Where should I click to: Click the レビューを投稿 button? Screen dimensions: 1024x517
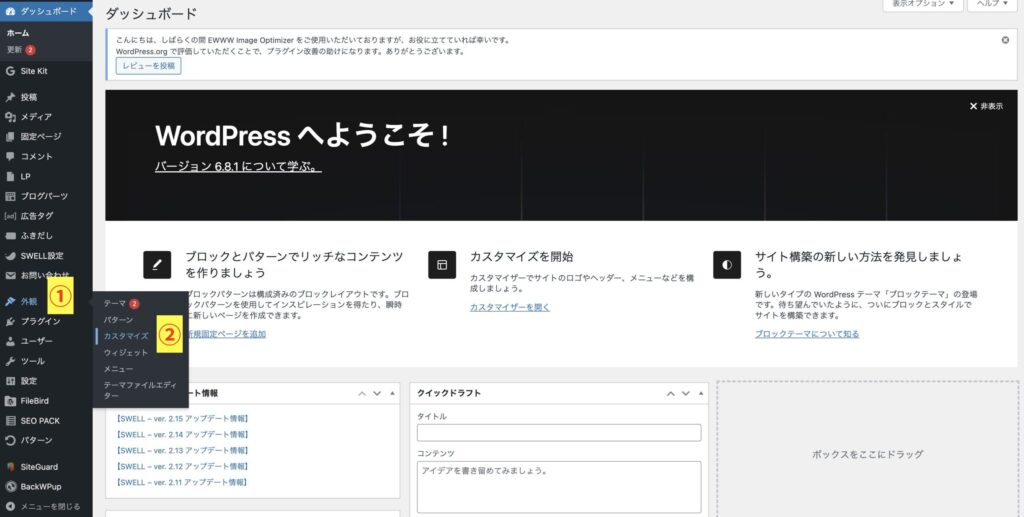pyautogui.click(x=149, y=66)
